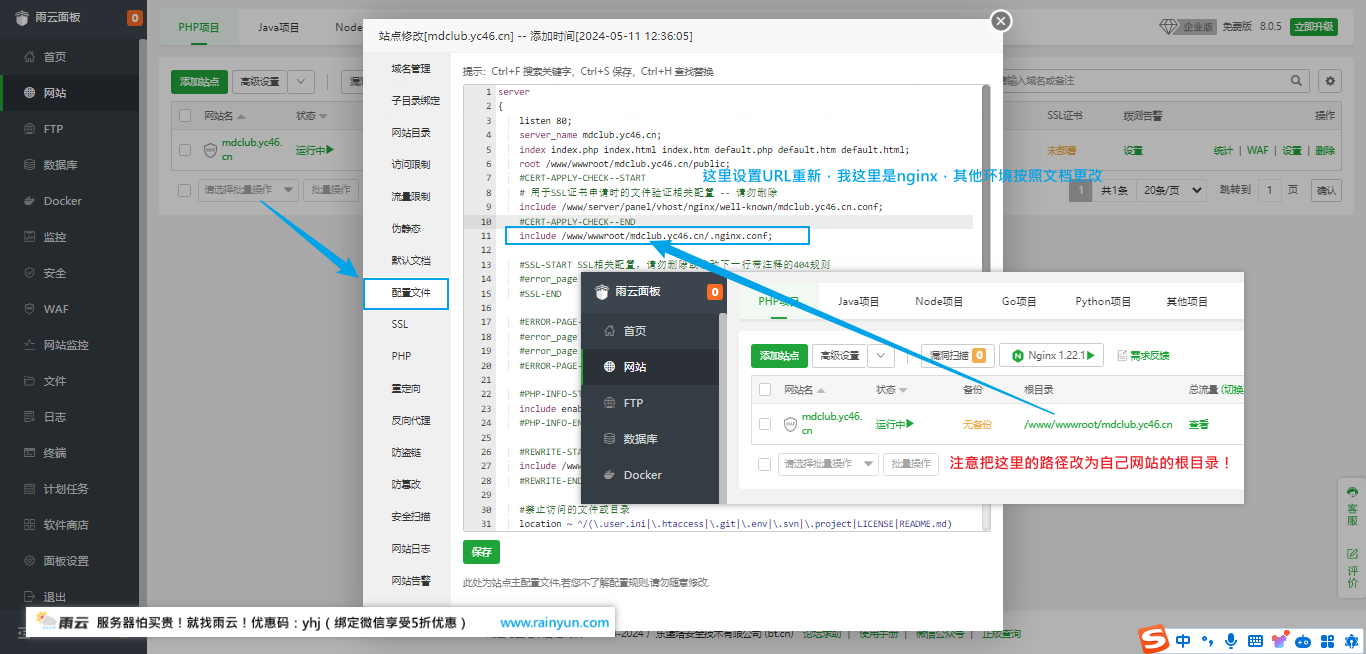
Task: Open the 客服 floating side button
Action: (x=1352, y=507)
